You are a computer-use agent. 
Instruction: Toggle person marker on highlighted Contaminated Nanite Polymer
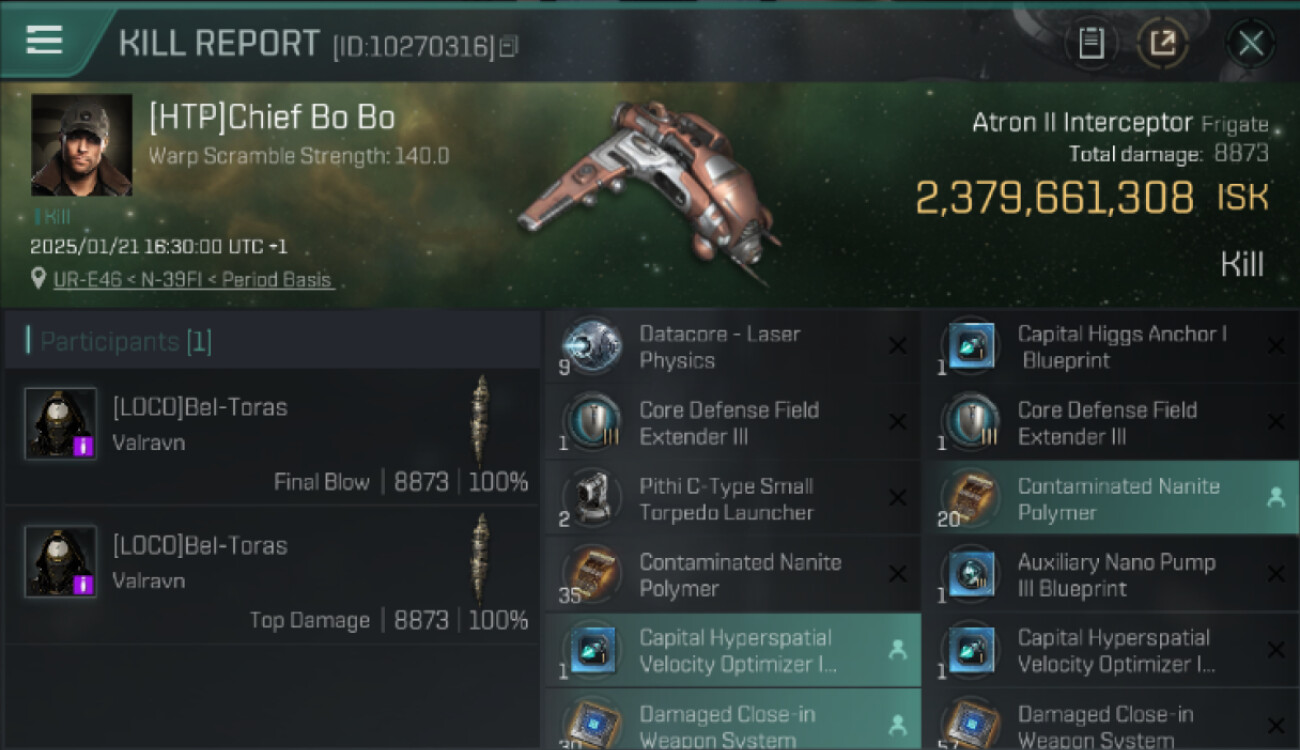[1276, 498]
